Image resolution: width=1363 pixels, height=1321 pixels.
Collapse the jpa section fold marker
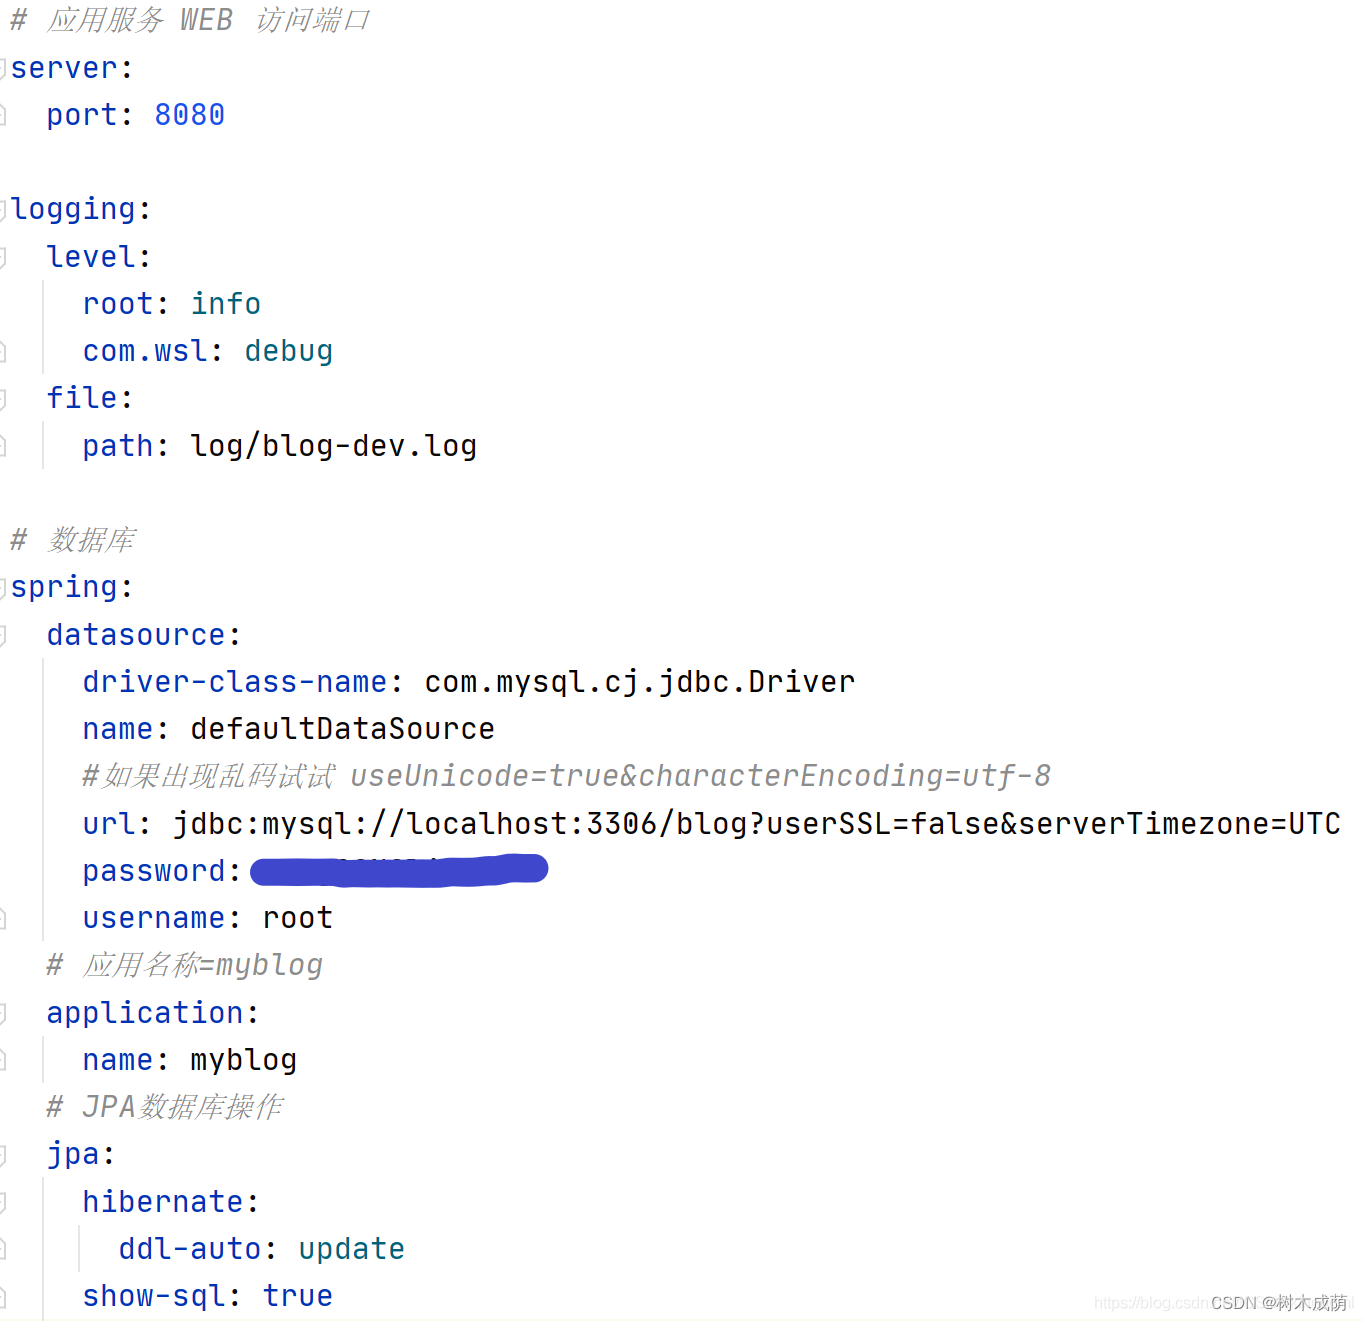point(3,1155)
